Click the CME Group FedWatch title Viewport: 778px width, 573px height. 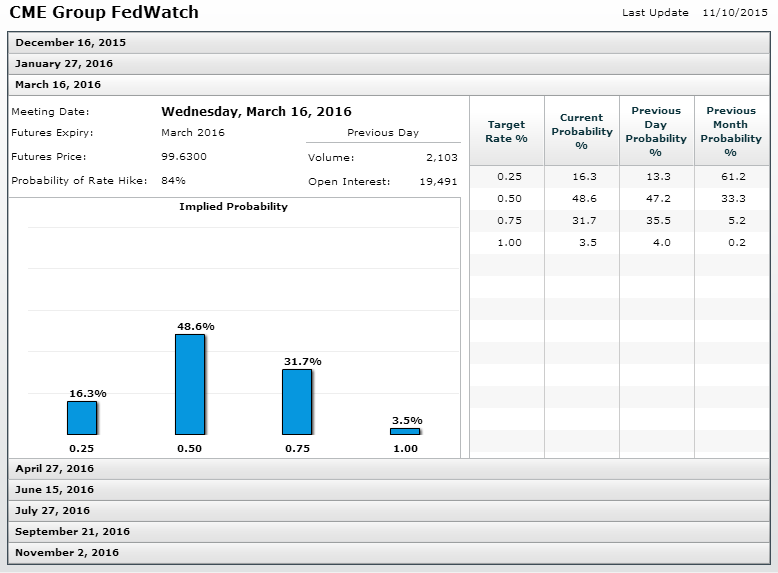click(104, 12)
